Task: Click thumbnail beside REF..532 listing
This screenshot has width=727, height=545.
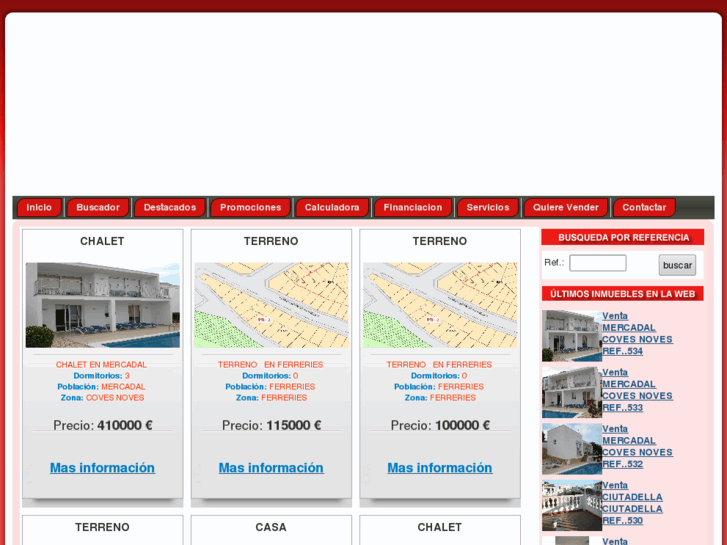Action: tap(572, 449)
